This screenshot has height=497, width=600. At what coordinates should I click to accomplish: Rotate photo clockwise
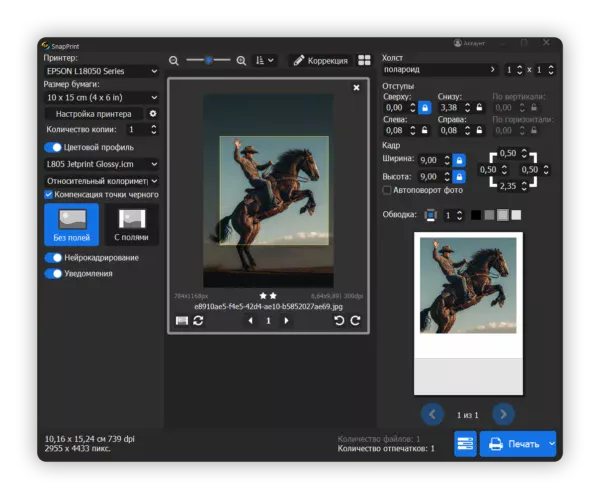point(355,321)
